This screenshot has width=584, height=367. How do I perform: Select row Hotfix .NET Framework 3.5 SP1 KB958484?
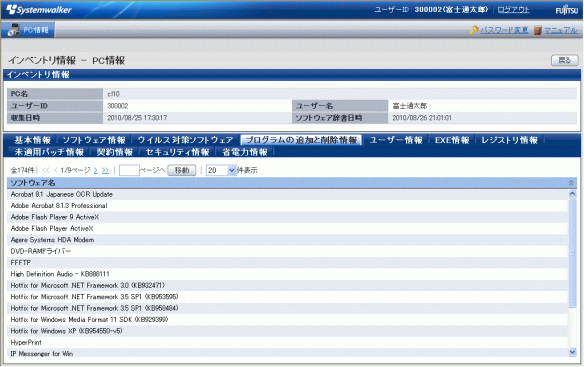(287, 308)
